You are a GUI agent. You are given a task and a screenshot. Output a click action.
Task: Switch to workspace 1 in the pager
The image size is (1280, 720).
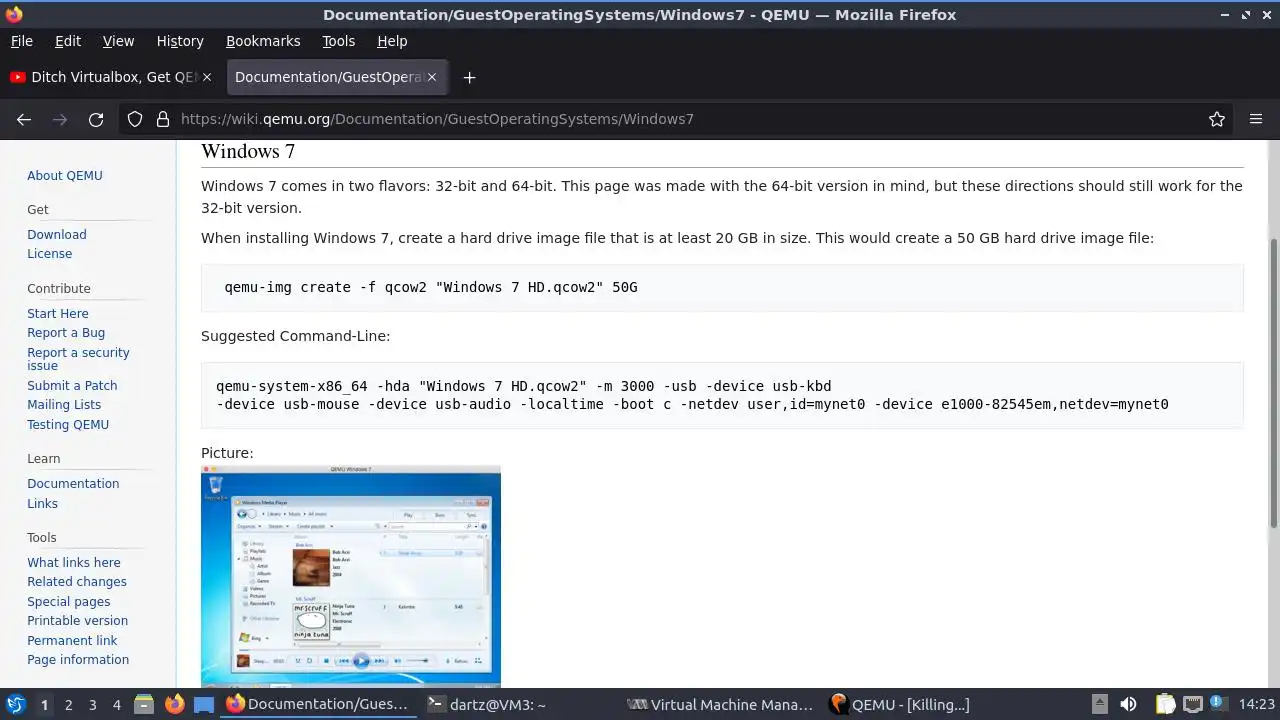(44, 704)
